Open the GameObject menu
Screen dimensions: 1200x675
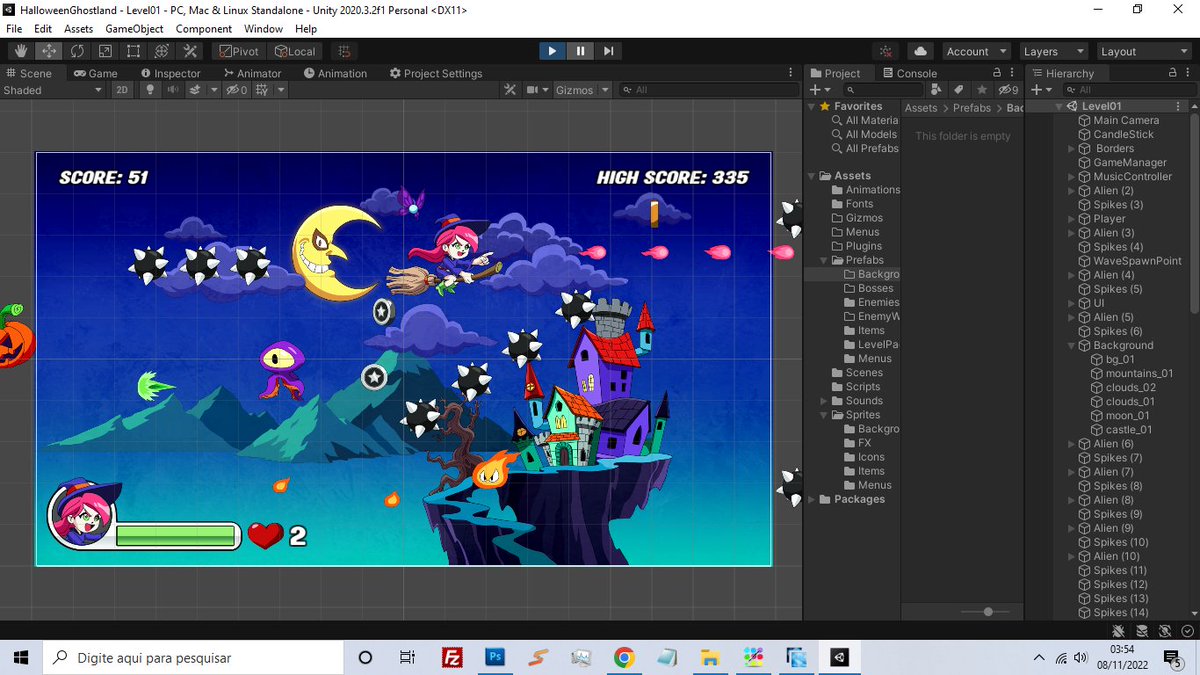[x=134, y=29]
